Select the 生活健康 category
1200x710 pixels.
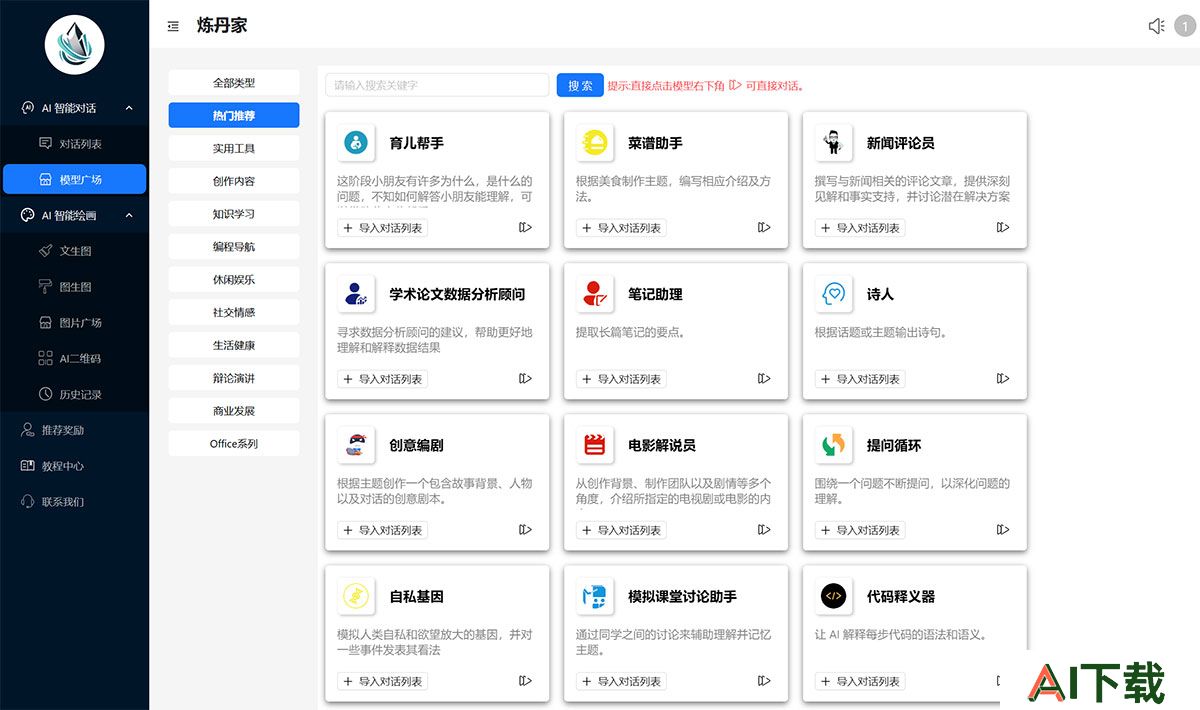pos(234,345)
